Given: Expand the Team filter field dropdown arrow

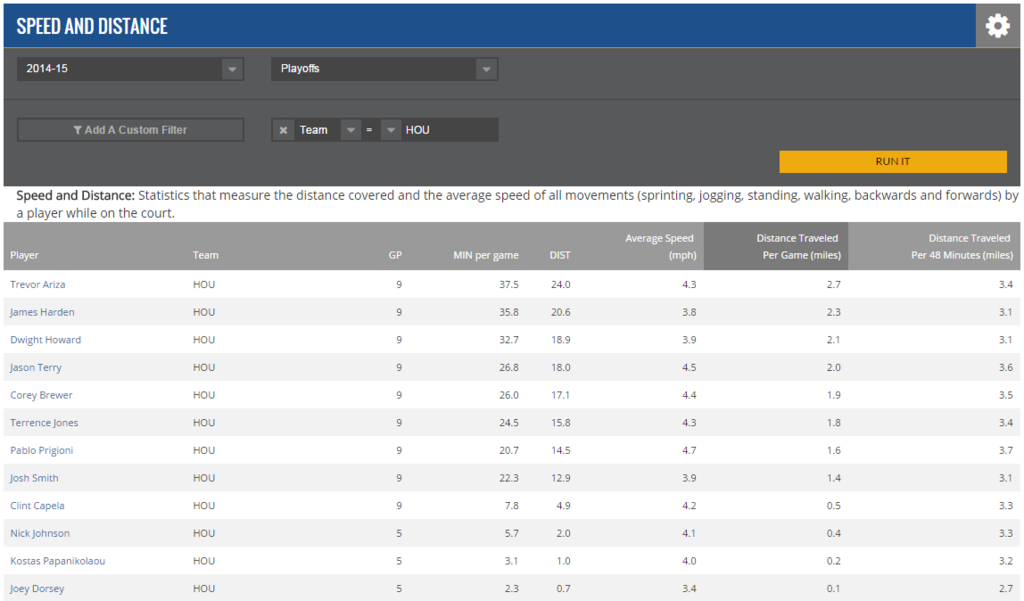Looking at the screenshot, I should click(351, 130).
